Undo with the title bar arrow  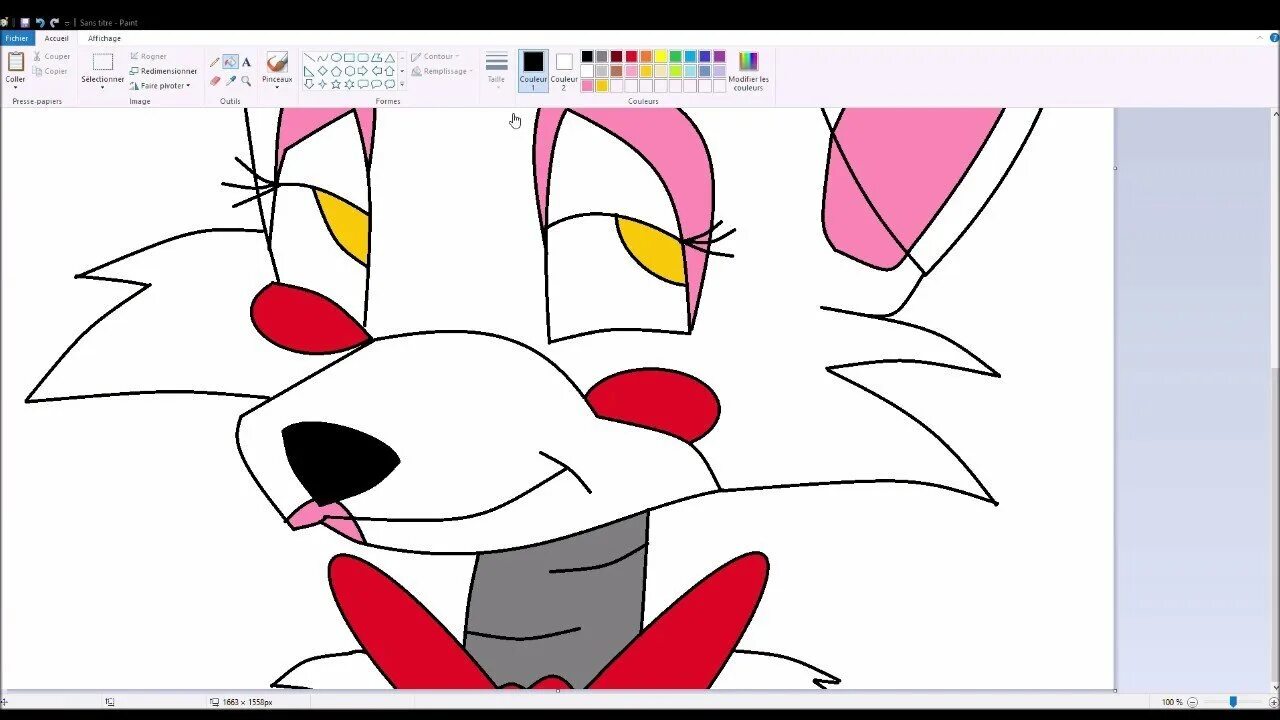(41, 23)
